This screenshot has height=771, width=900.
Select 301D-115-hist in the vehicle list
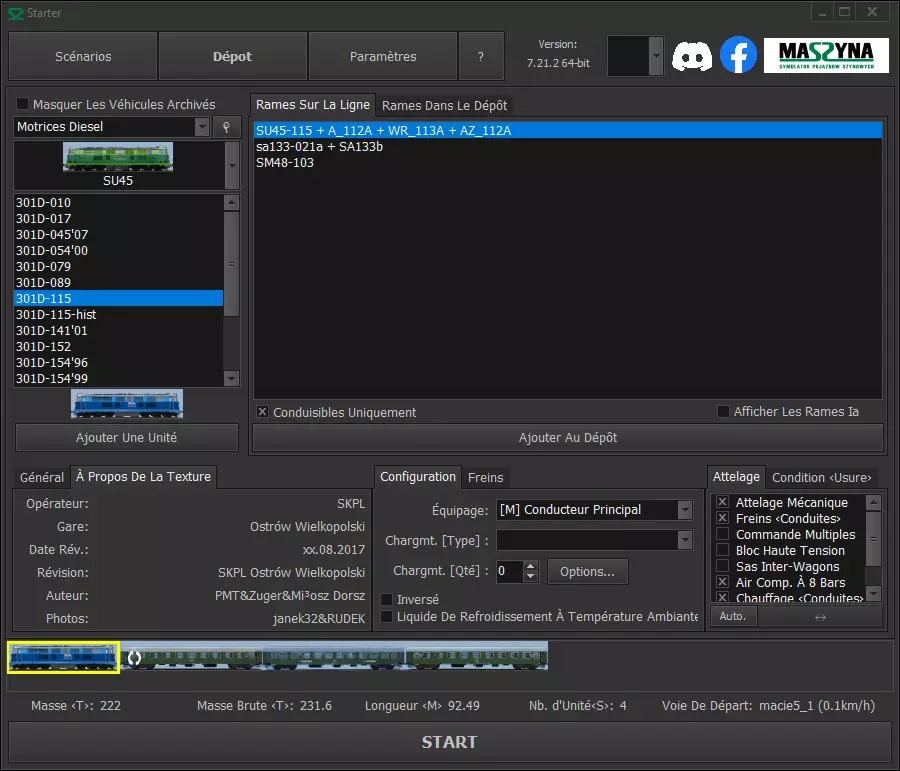[x=56, y=315]
